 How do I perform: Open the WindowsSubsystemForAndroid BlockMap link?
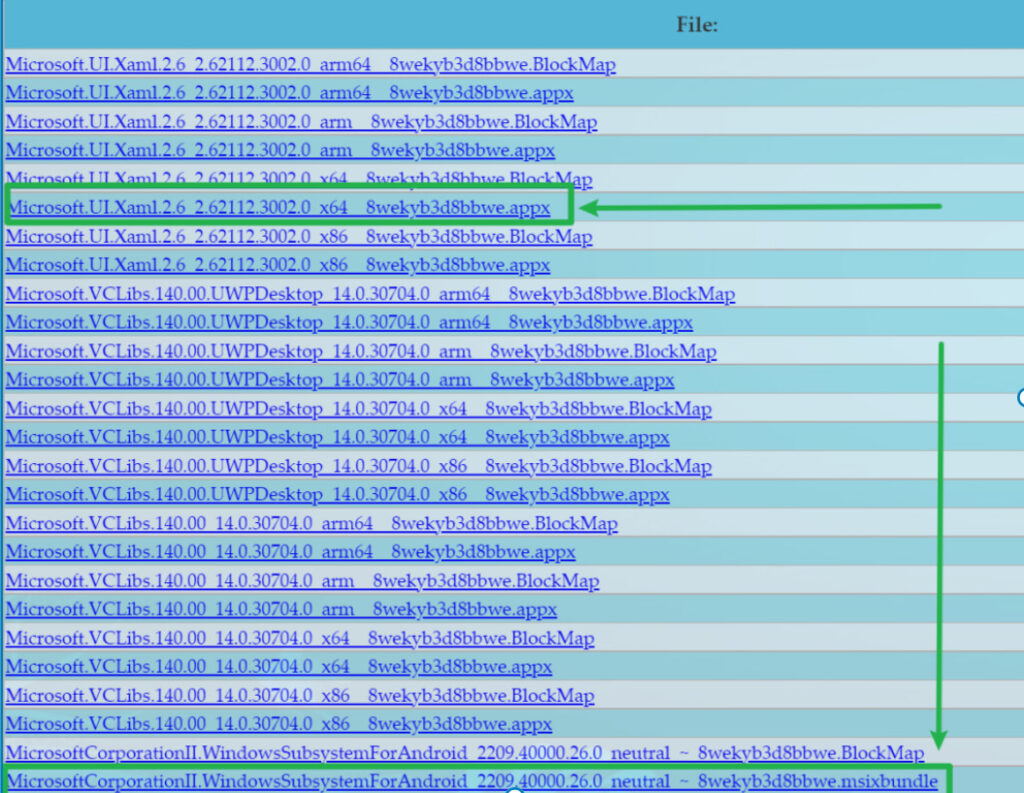tap(465, 753)
